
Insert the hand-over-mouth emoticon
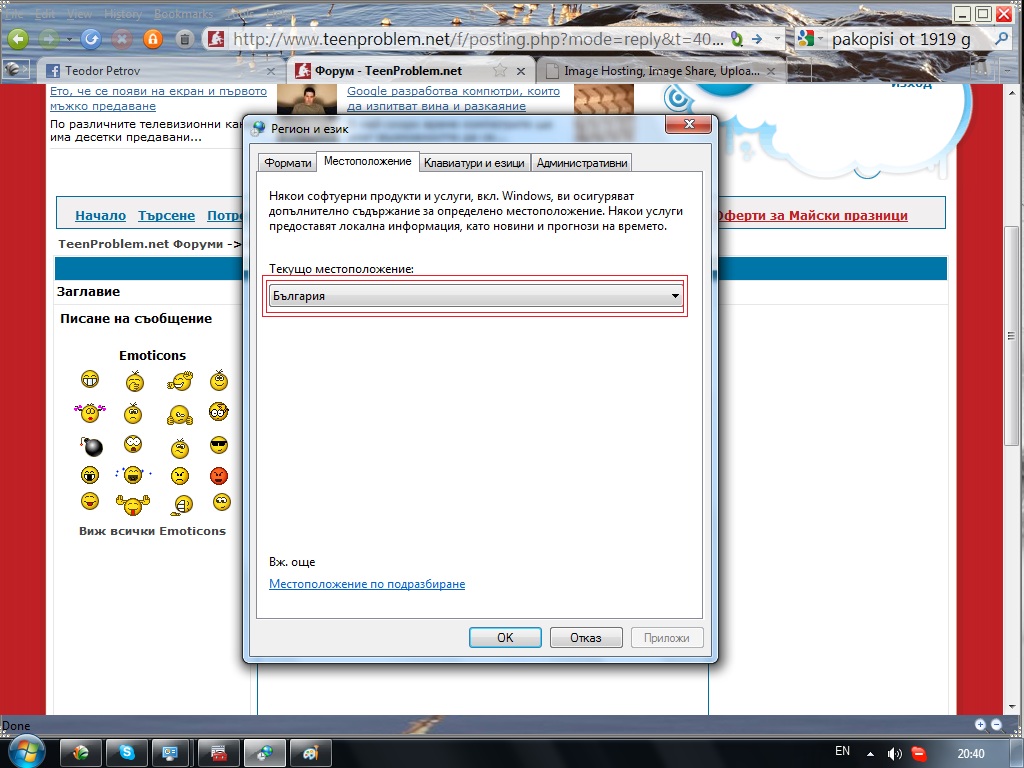[134, 381]
